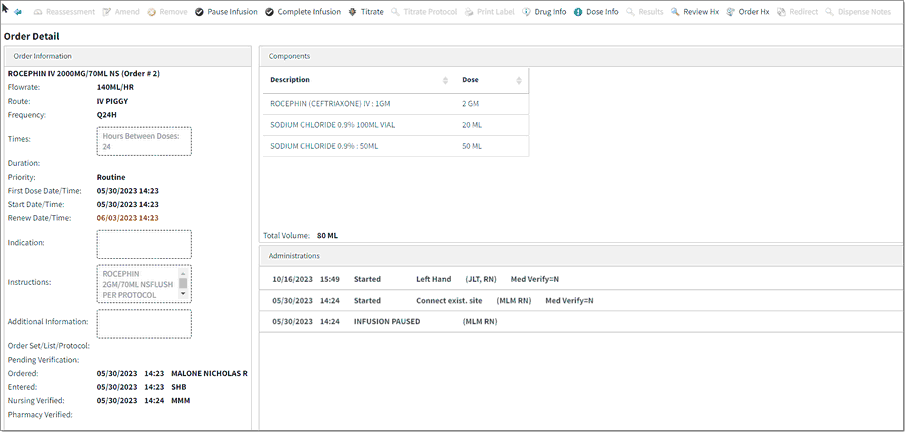Open the Reassessment toolbar item
Viewport: 907px width, 434px height.
[64, 12]
